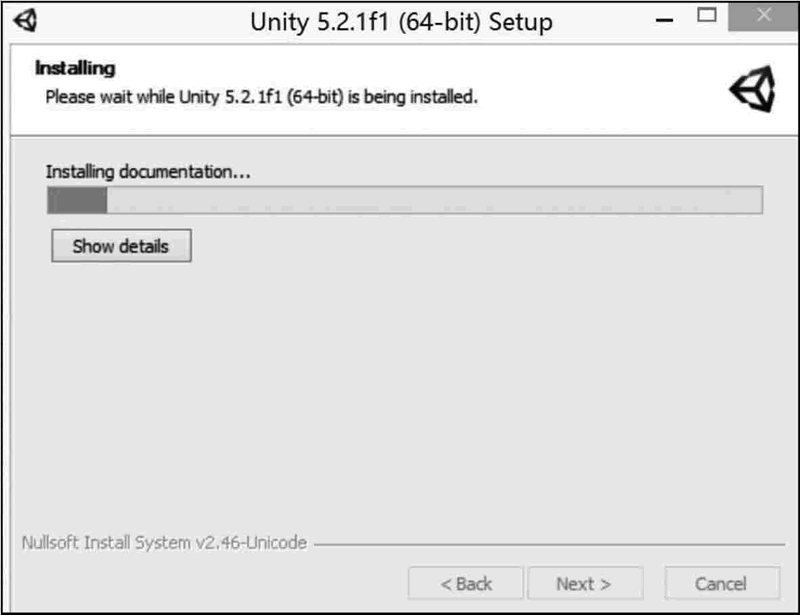Click the "Please wait while Unity" message
Image resolution: width=800 pixels, height=615 pixels.
pyautogui.click(x=262, y=98)
